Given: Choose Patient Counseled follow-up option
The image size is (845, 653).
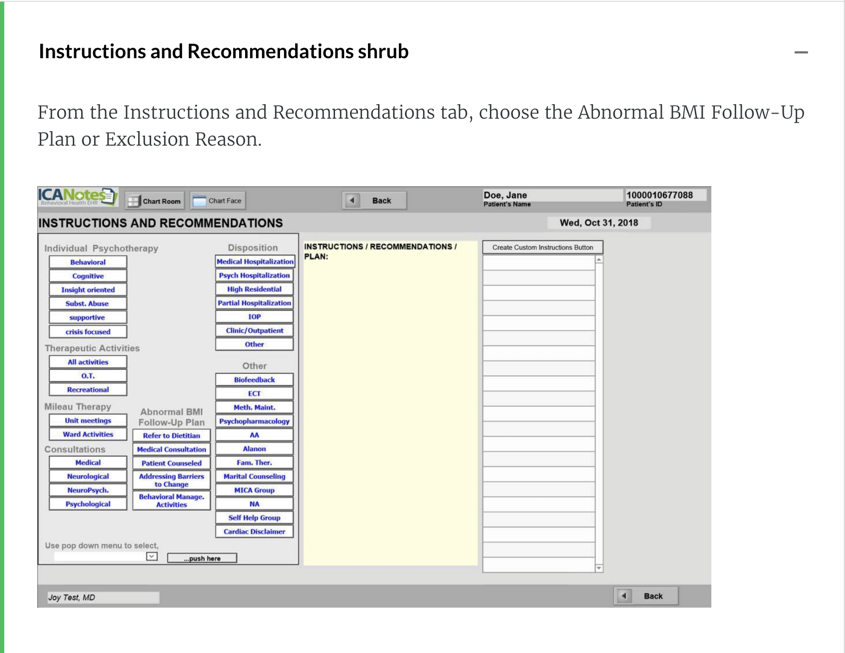Looking at the screenshot, I should tap(171, 463).
